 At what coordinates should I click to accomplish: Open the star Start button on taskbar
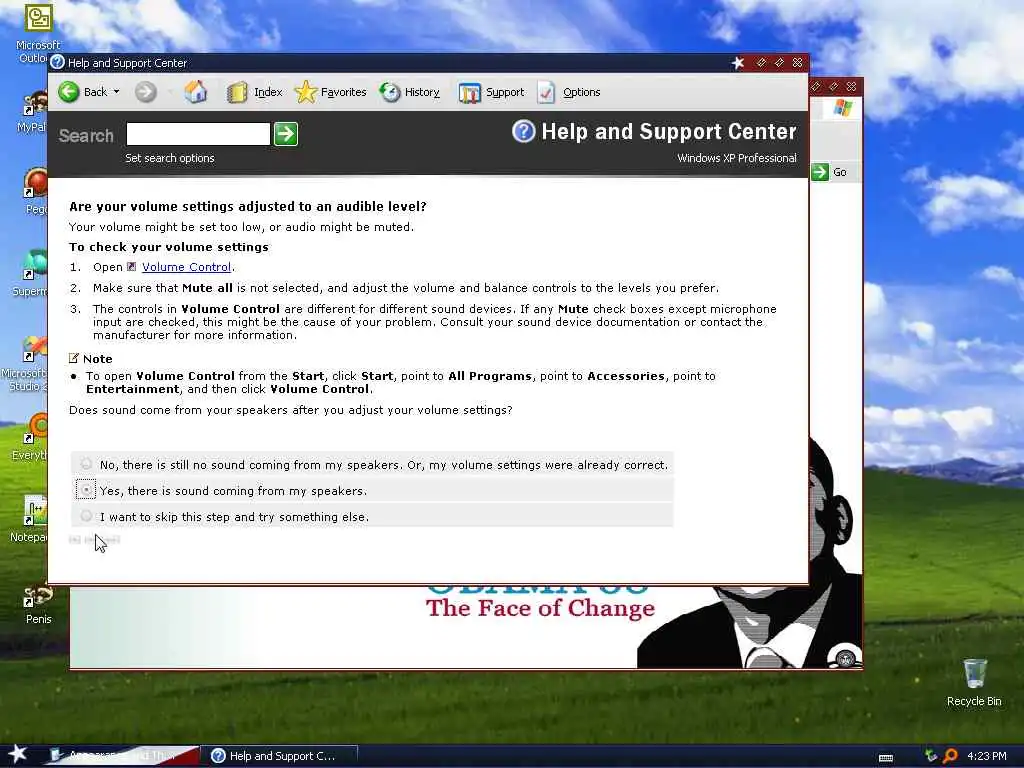pyautogui.click(x=16, y=754)
